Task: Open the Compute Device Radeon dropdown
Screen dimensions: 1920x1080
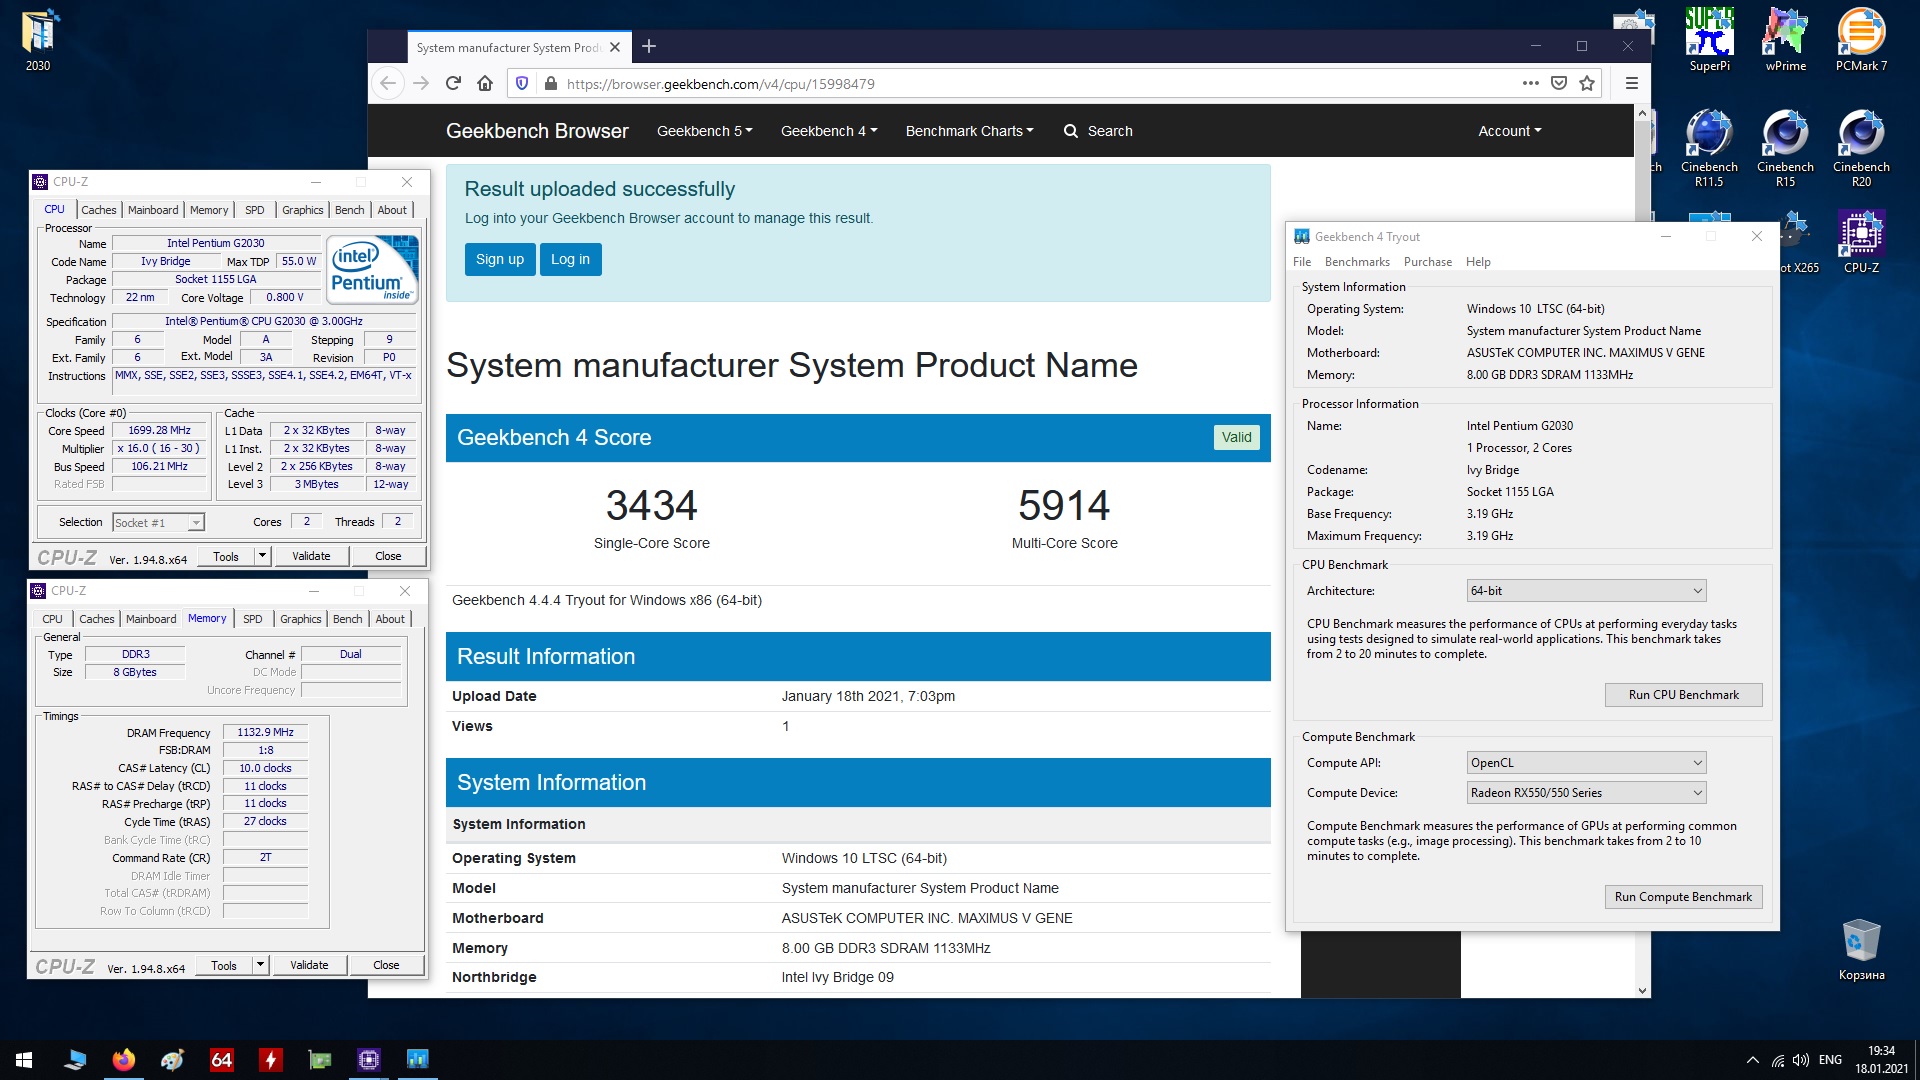Action: pyautogui.click(x=1586, y=793)
